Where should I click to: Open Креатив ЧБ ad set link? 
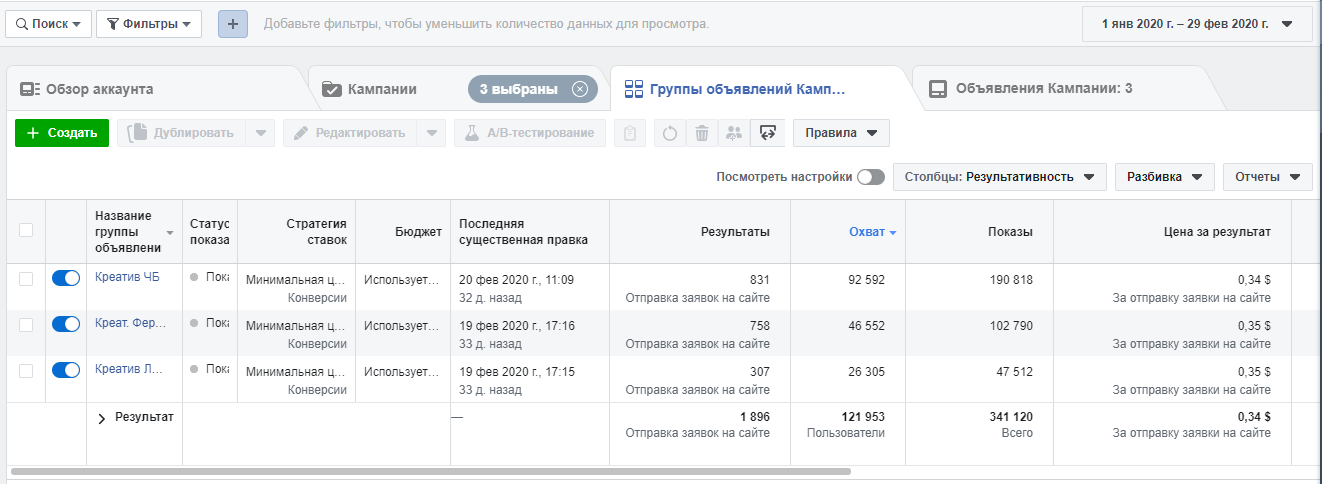(x=127, y=276)
